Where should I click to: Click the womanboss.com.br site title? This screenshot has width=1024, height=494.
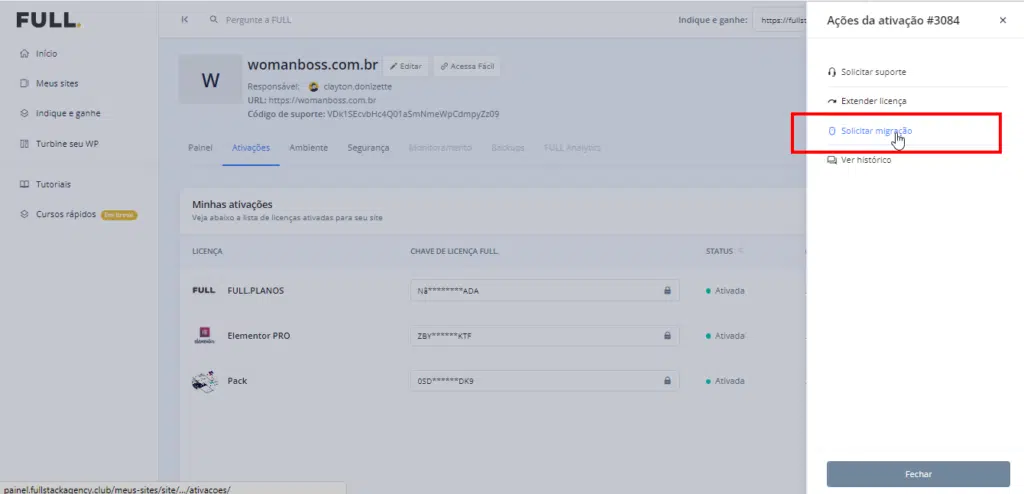[x=313, y=65]
